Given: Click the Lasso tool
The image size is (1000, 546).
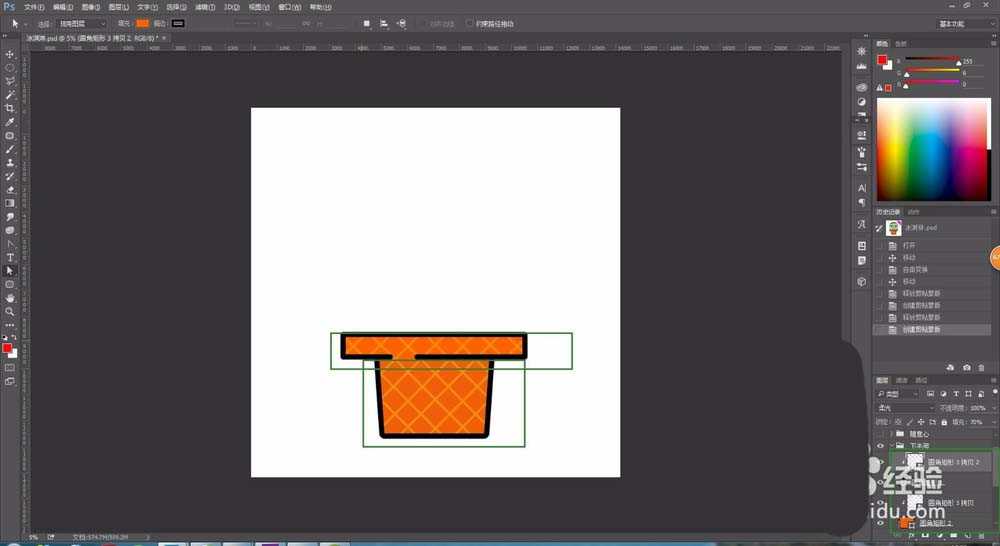Looking at the screenshot, I should [10, 81].
